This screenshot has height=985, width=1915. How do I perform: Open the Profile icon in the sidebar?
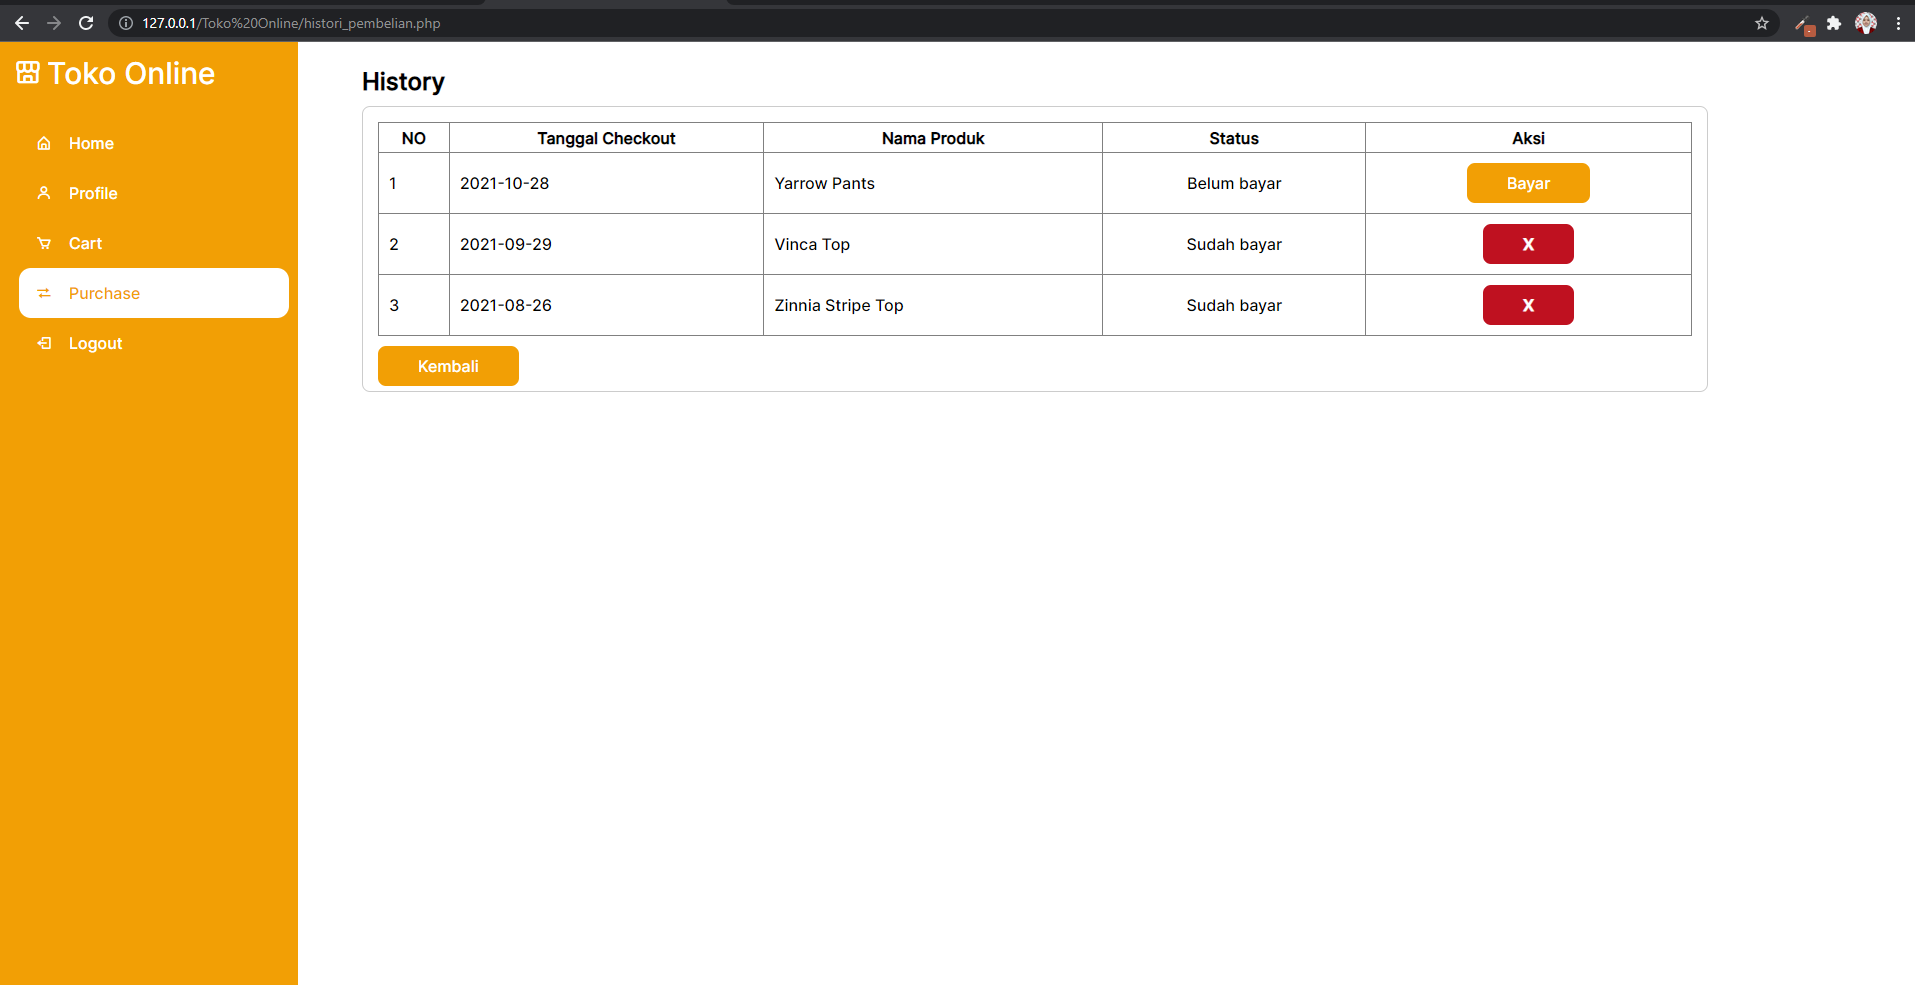click(x=44, y=193)
